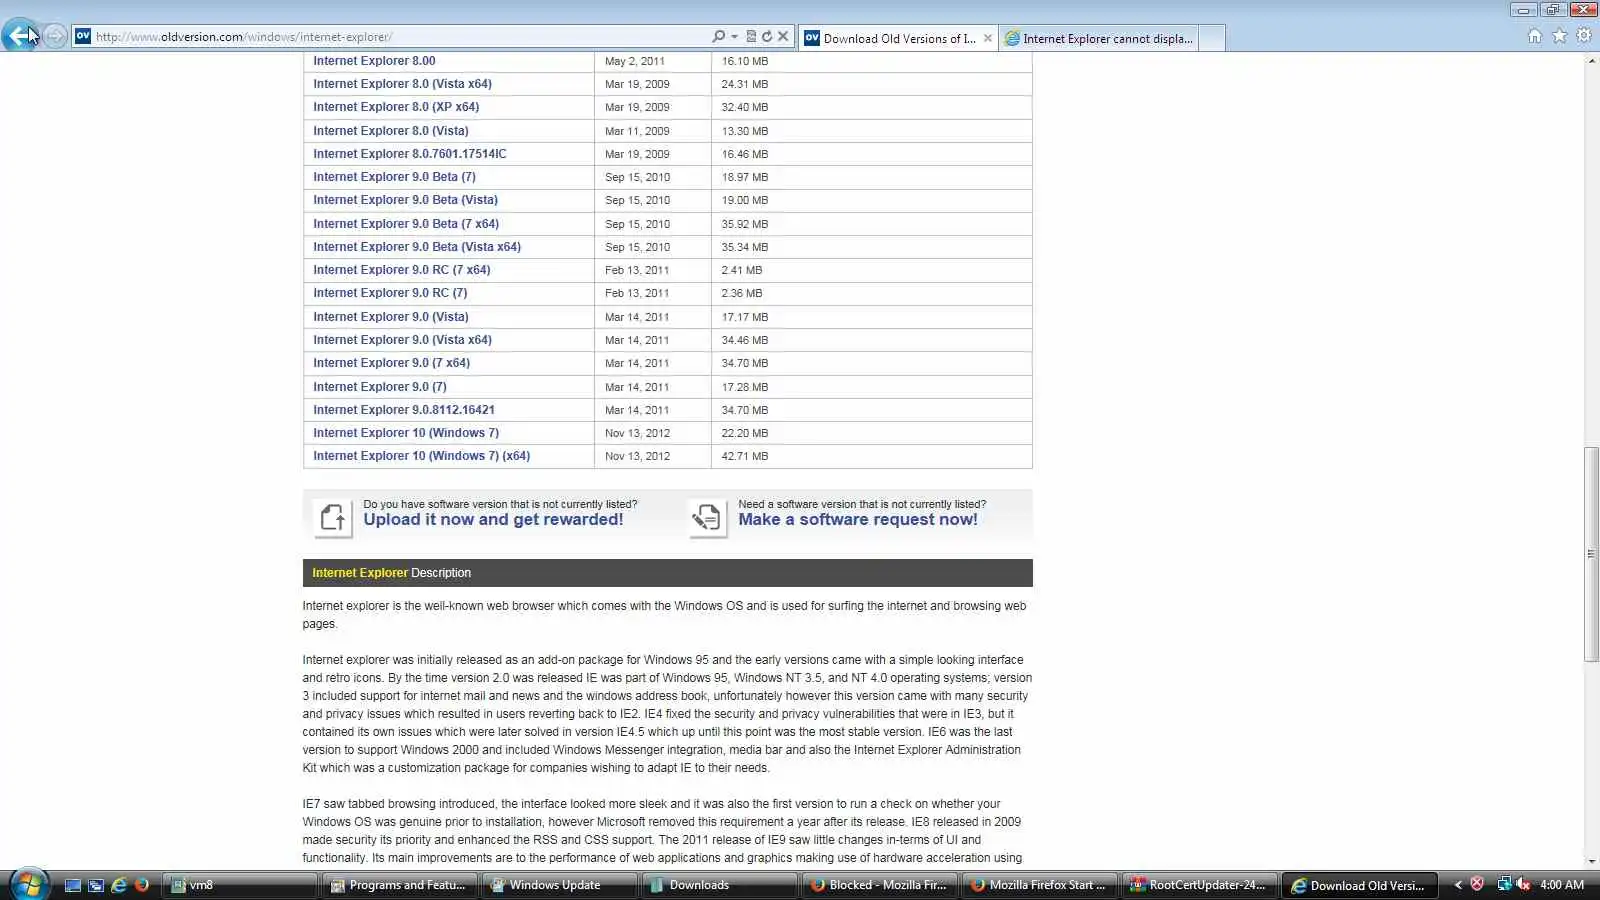Open Internet Explorer 8.0 (Vista) link

click(391, 131)
